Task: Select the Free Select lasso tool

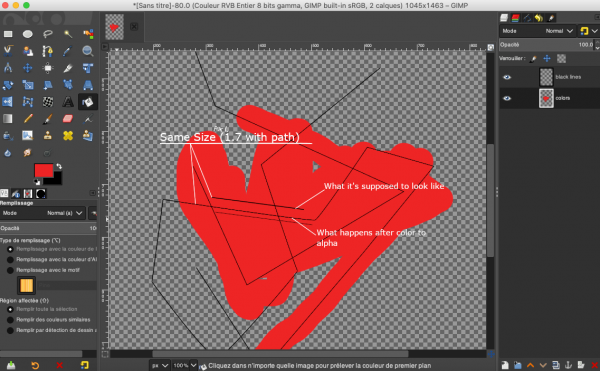Action: click(x=48, y=34)
